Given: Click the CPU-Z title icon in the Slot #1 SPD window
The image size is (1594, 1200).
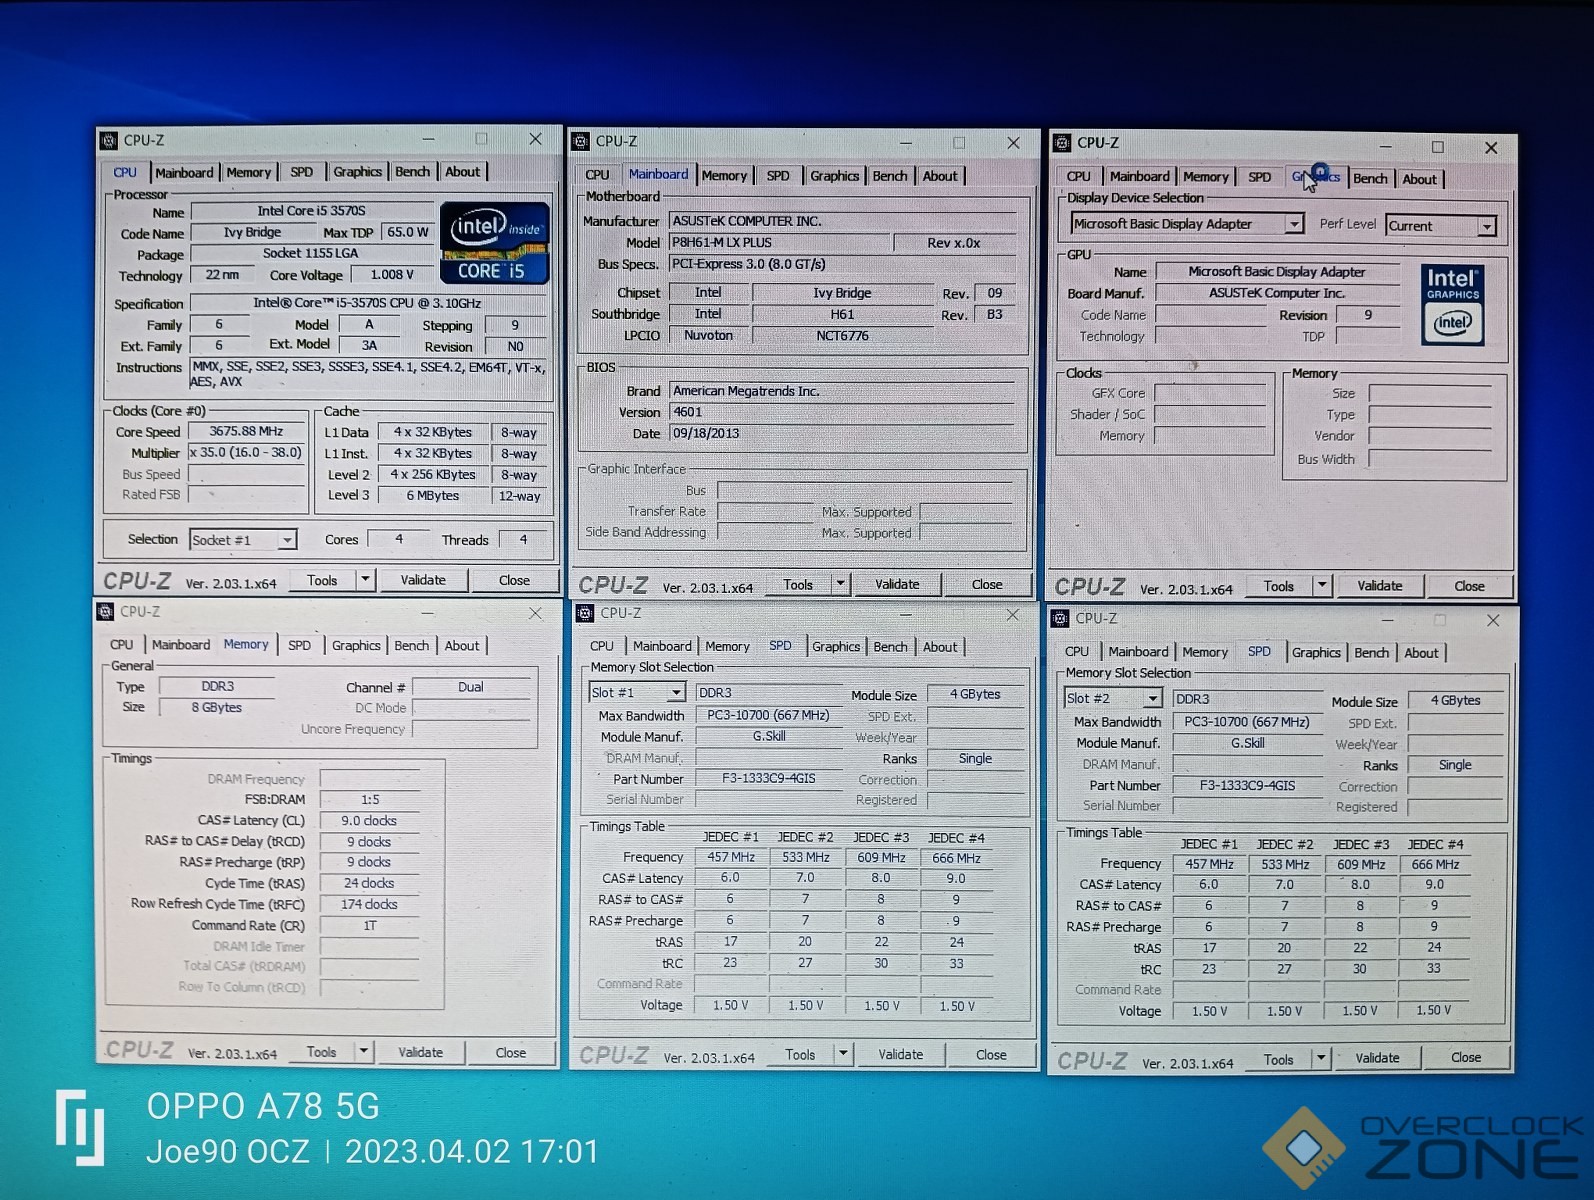Looking at the screenshot, I should click(585, 614).
